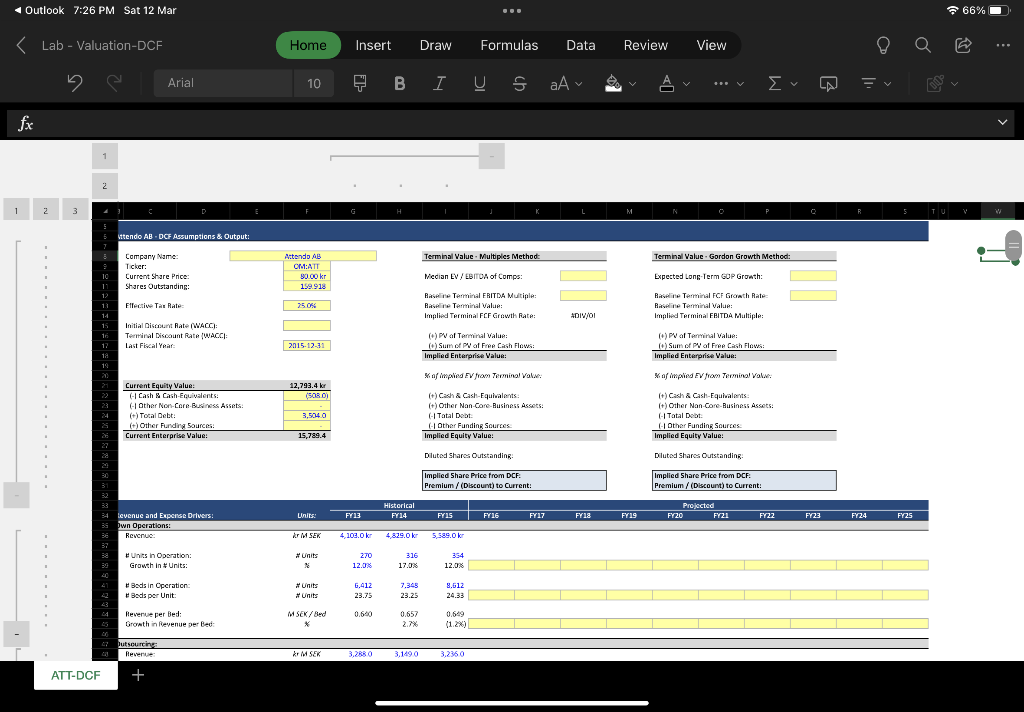Show row outline level 2
Viewport: 1024px width, 712px height.
(x=46, y=210)
